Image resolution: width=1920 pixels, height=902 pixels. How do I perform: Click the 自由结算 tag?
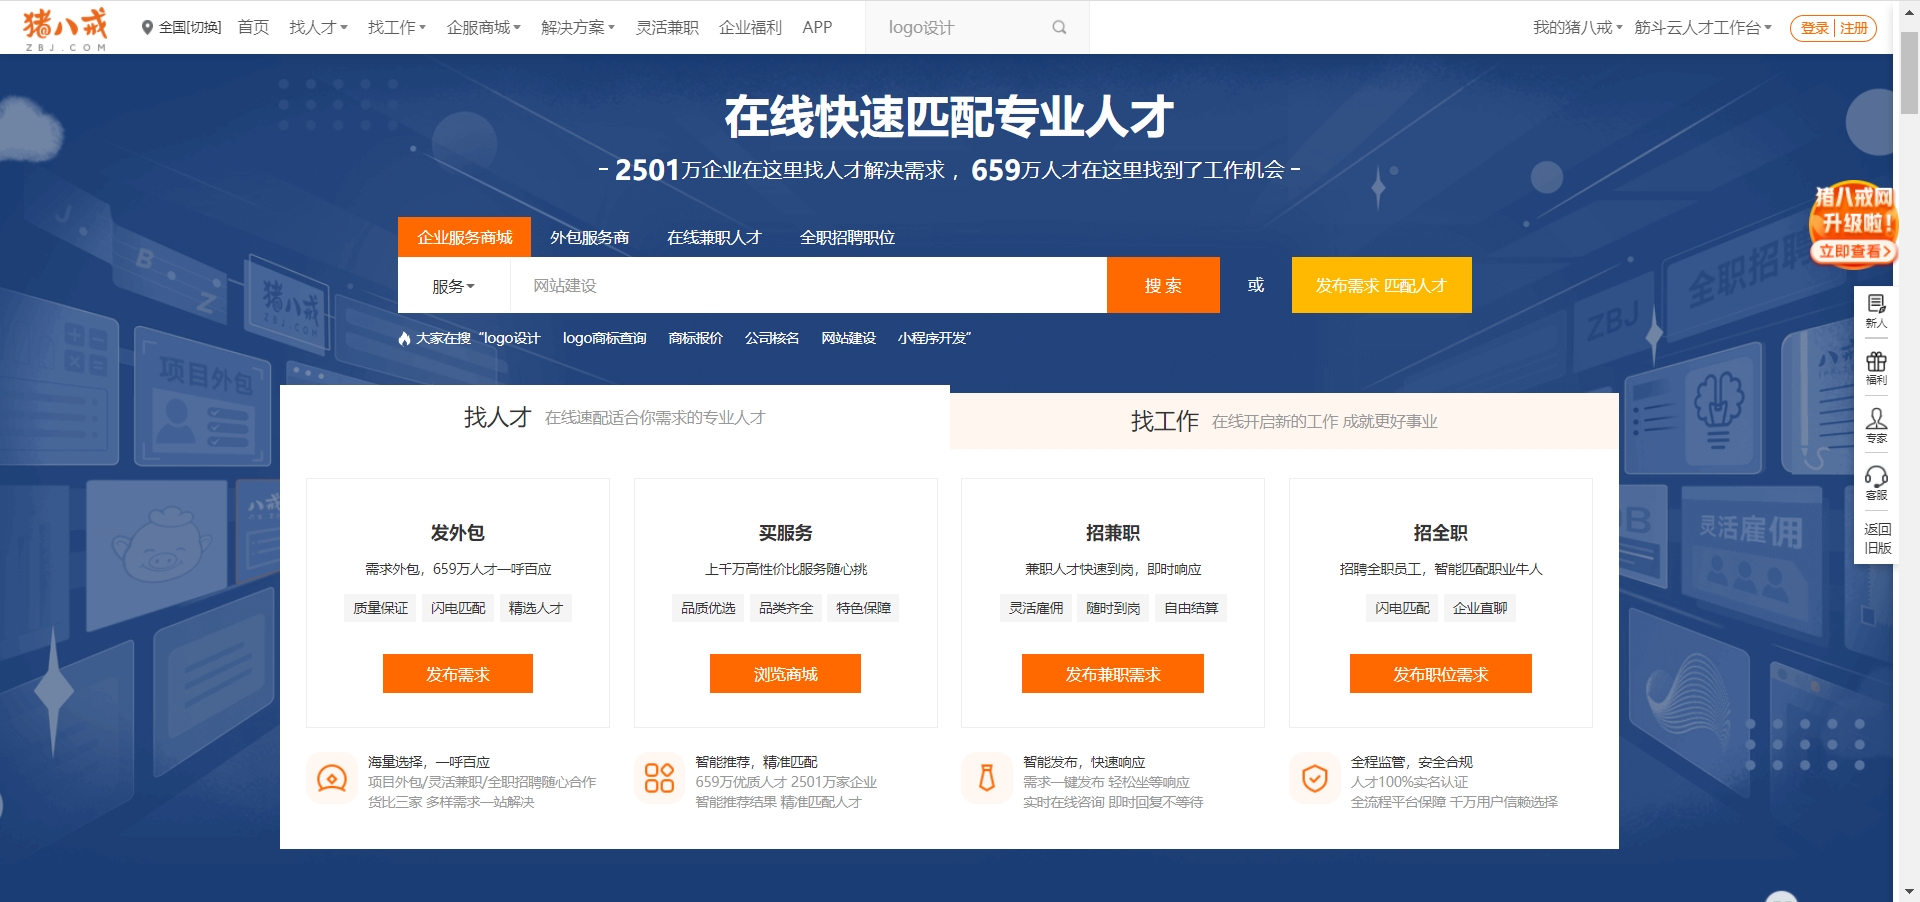[x=1191, y=608]
